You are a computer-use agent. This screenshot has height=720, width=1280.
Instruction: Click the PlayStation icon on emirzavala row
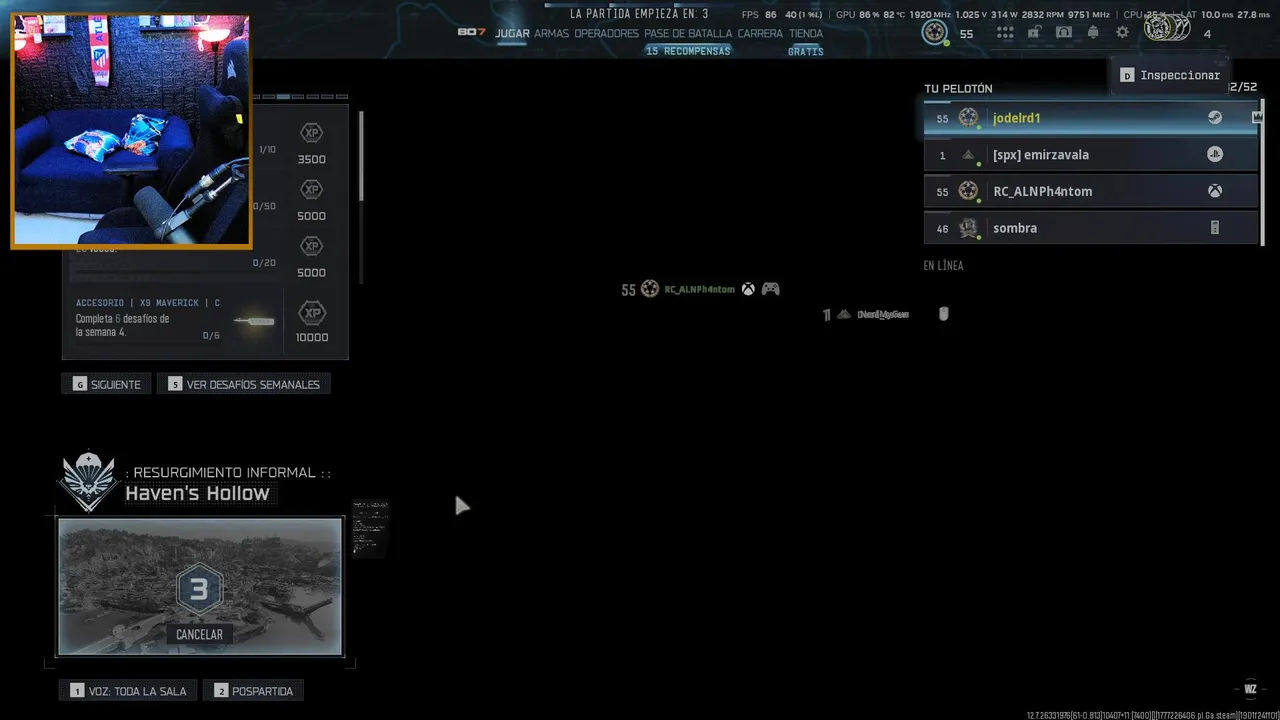point(1214,154)
